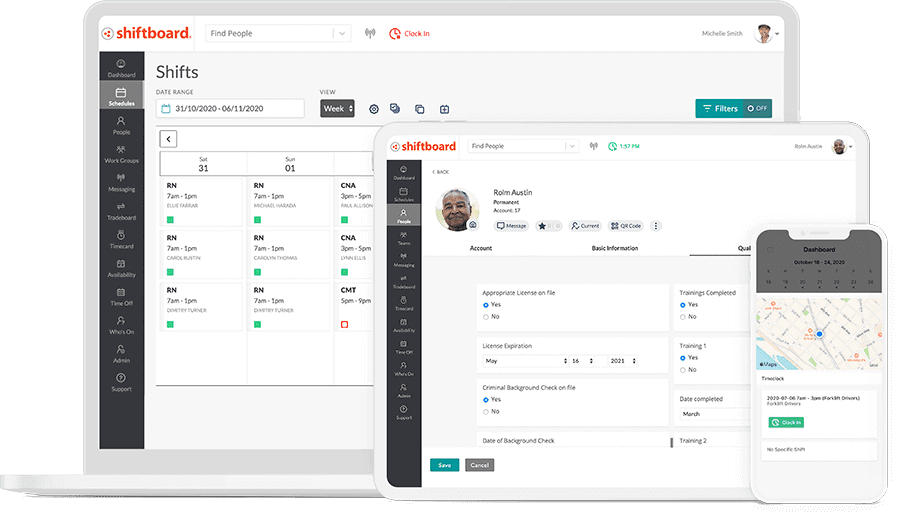Save the qualifications form
Viewport: 900px width, 515px height.
click(x=444, y=465)
